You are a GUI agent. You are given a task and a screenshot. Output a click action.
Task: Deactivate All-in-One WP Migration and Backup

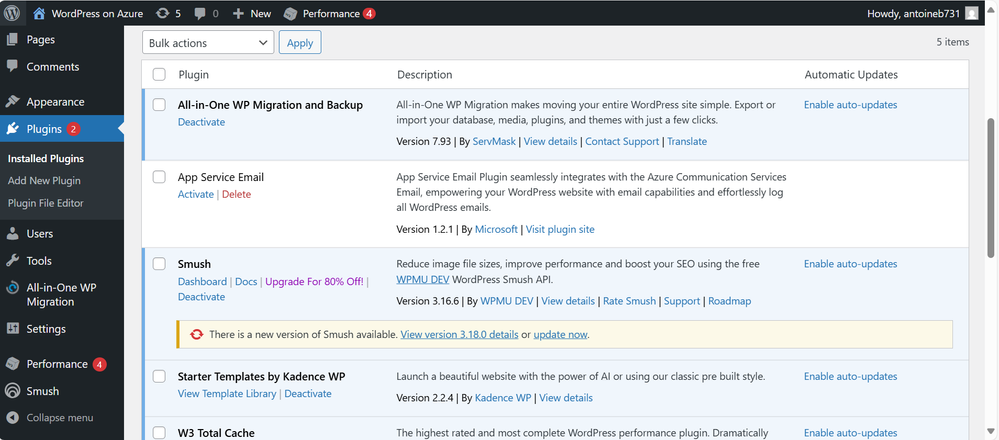201,122
